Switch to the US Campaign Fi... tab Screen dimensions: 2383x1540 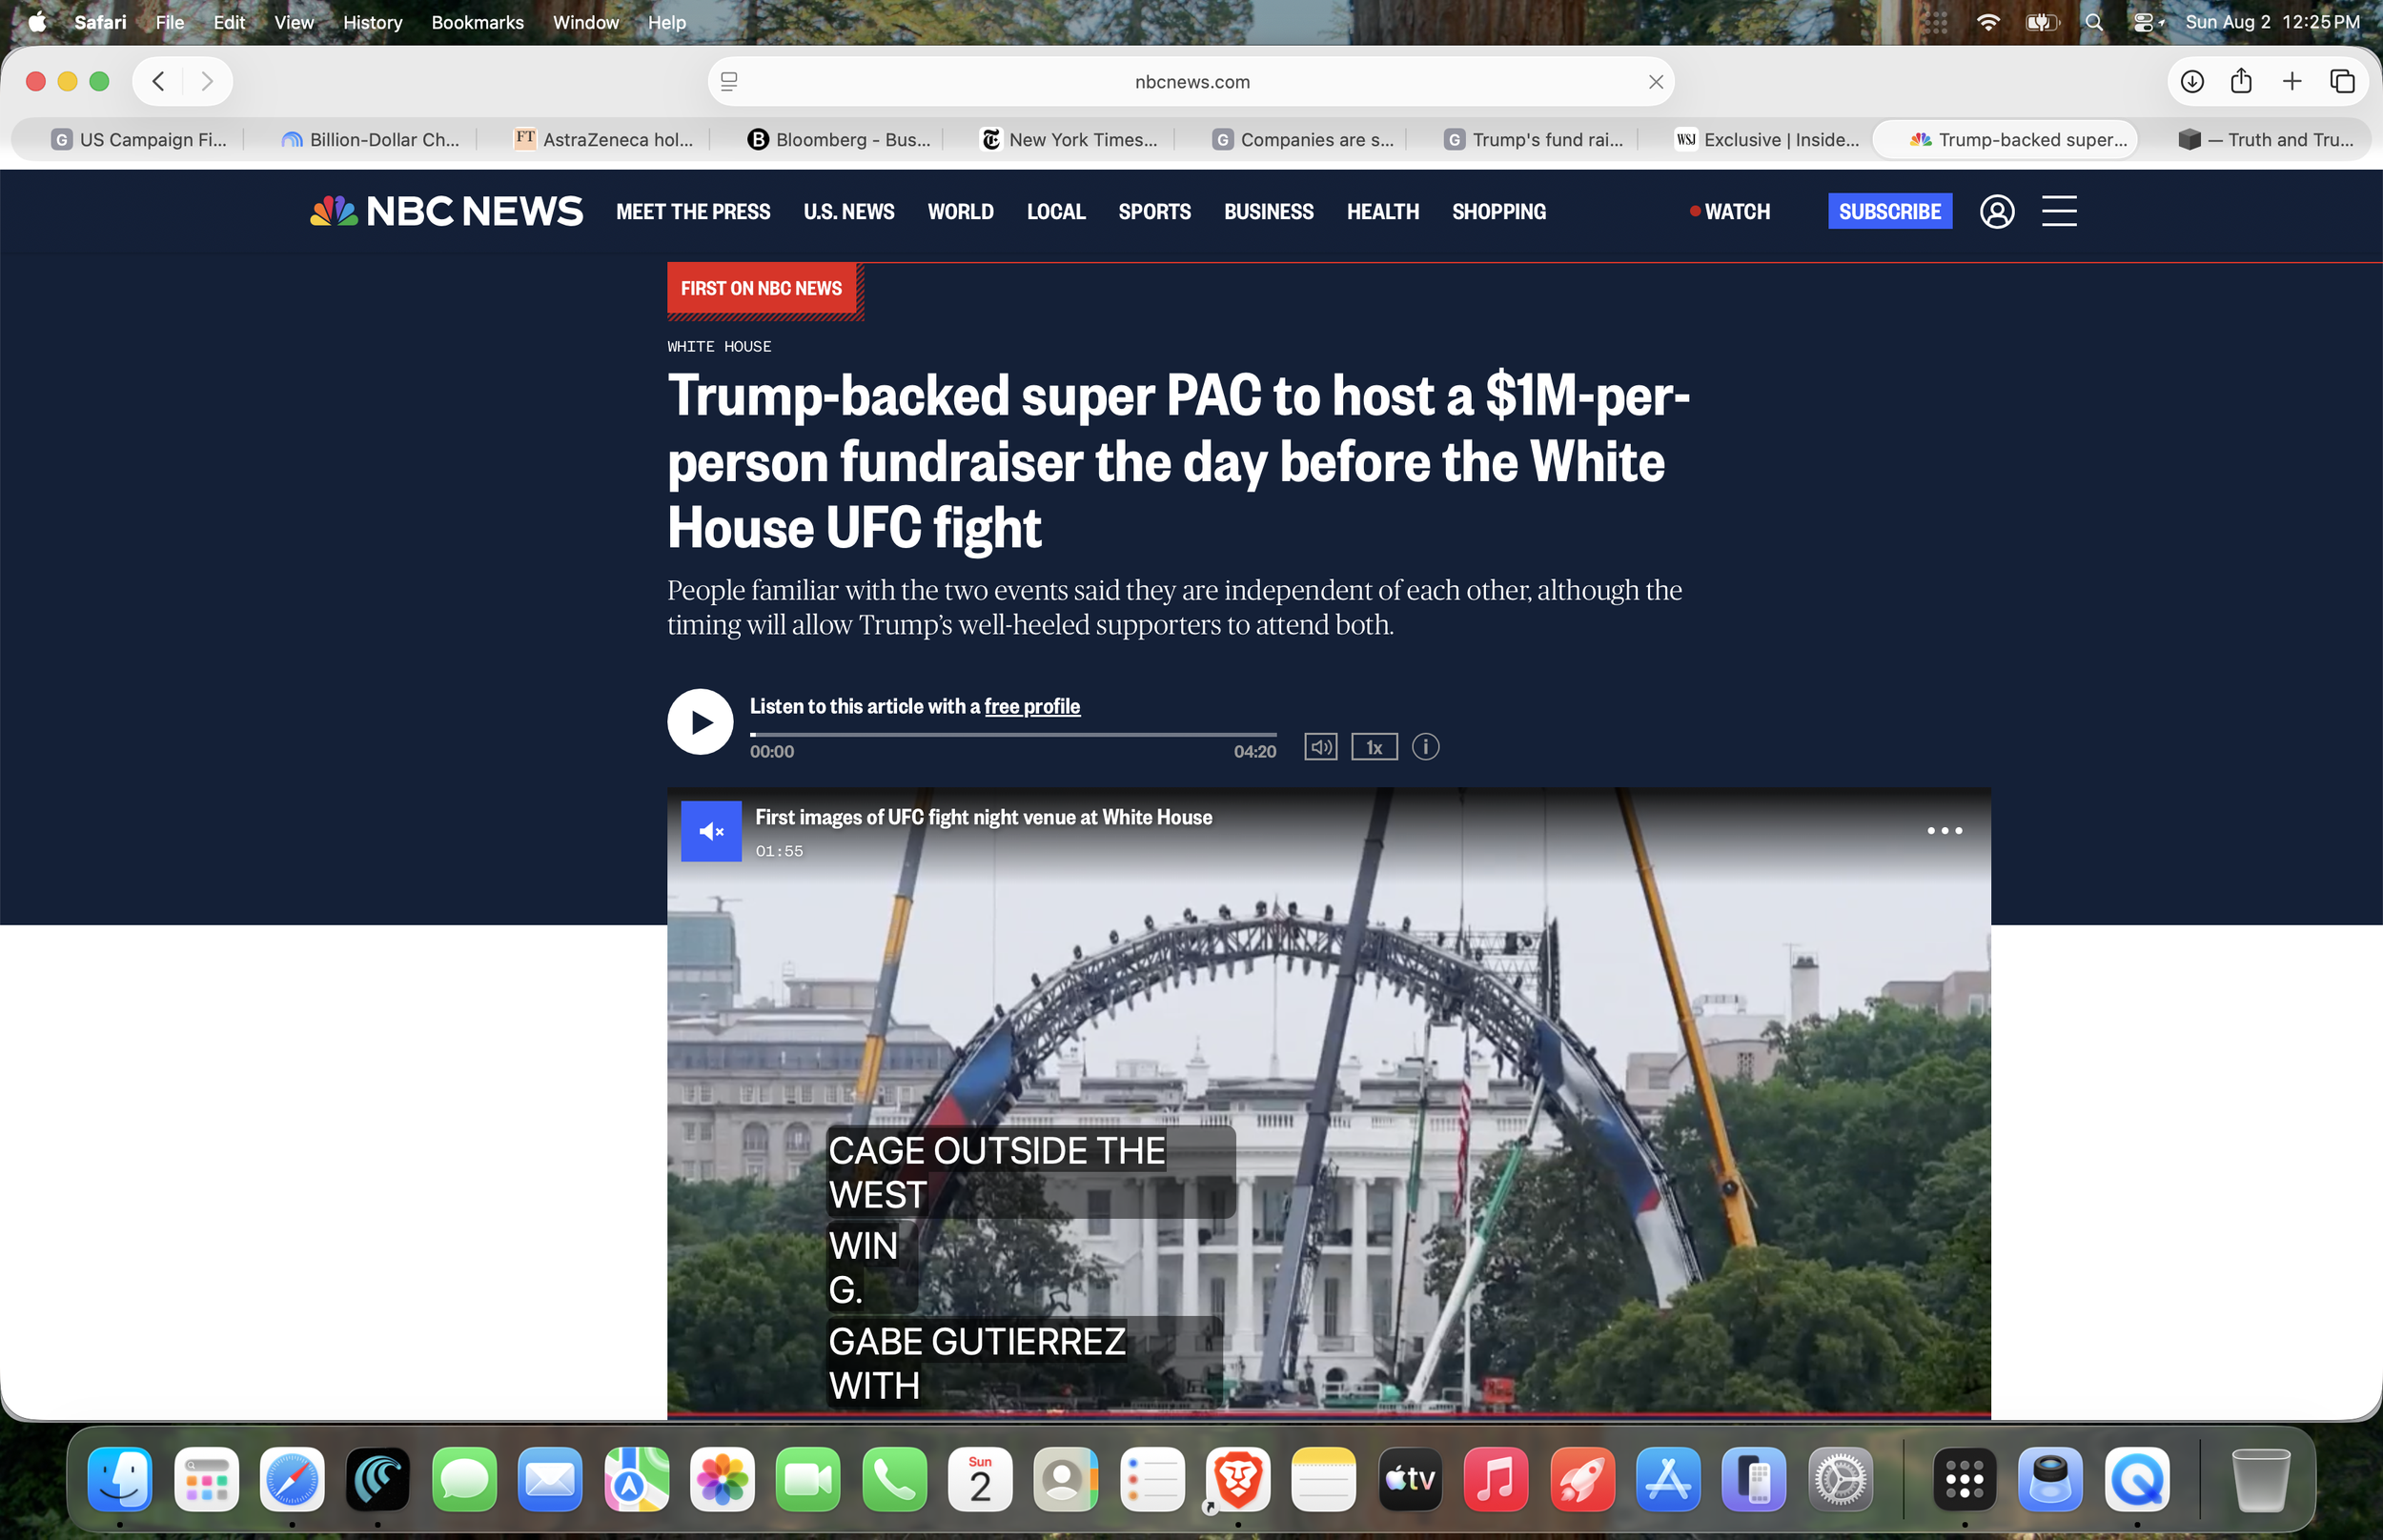pyautogui.click(x=139, y=140)
